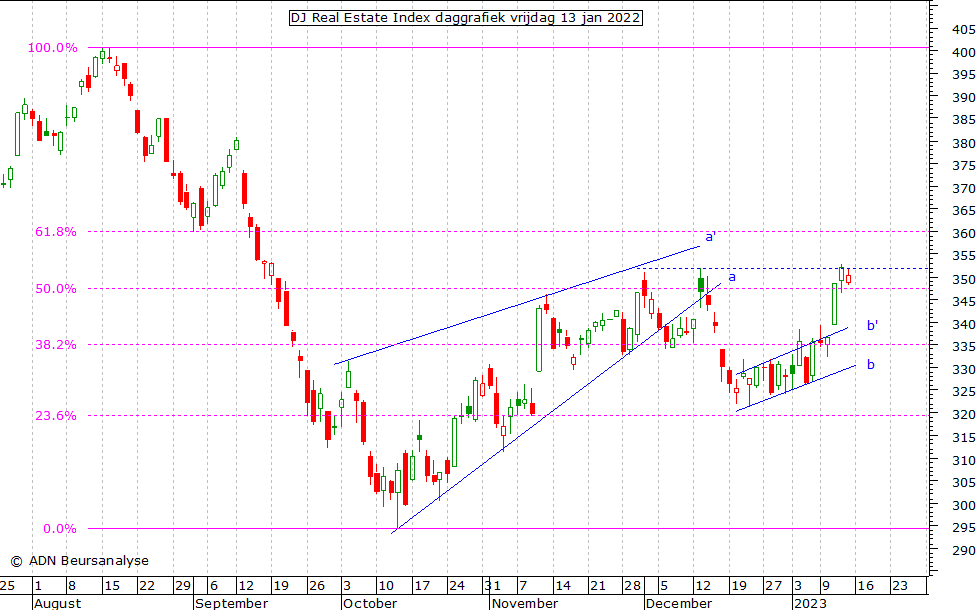The height and width of the screenshot is (610, 980).
Task: Click the 335 price axis value
Action: pyautogui.click(x=963, y=347)
